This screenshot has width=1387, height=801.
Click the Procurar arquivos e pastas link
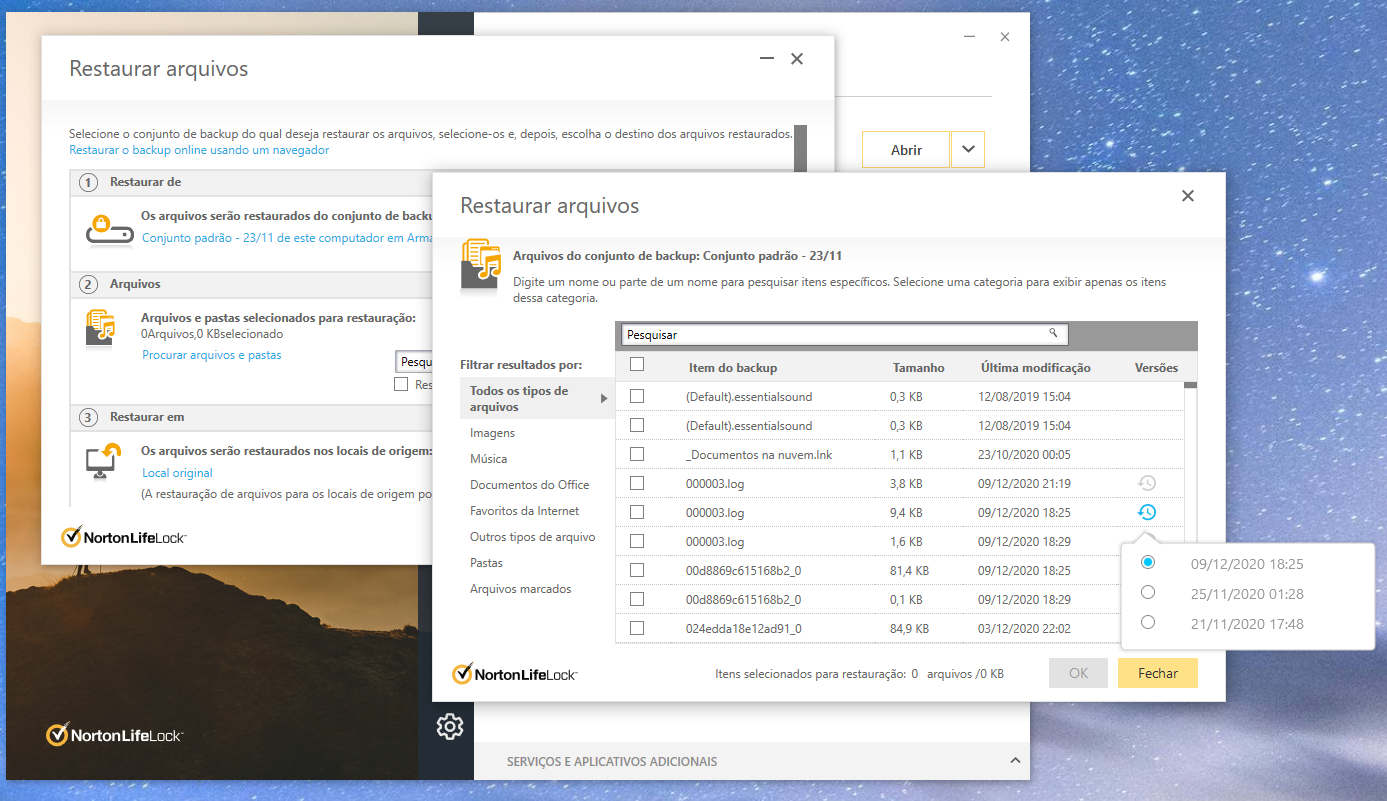(212, 355)
